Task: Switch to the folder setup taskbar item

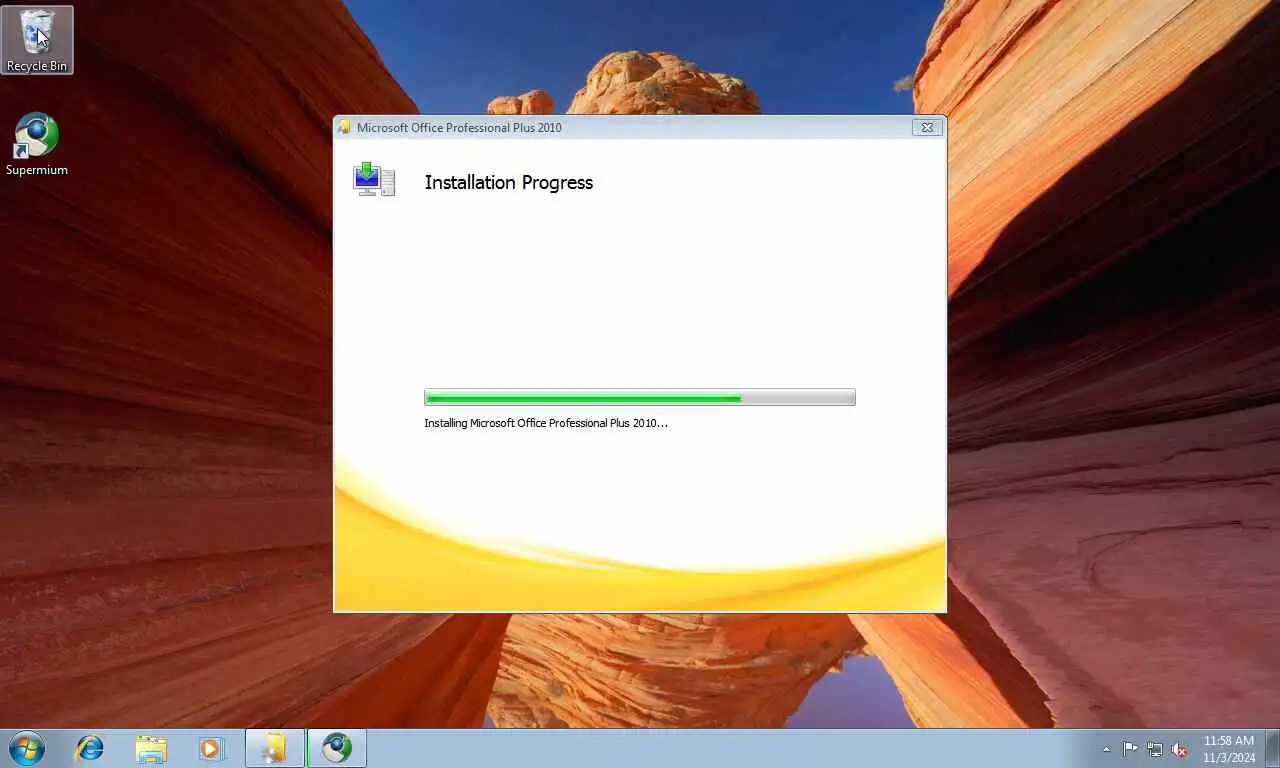Action: pyautogui.click(x=275, y=748)
